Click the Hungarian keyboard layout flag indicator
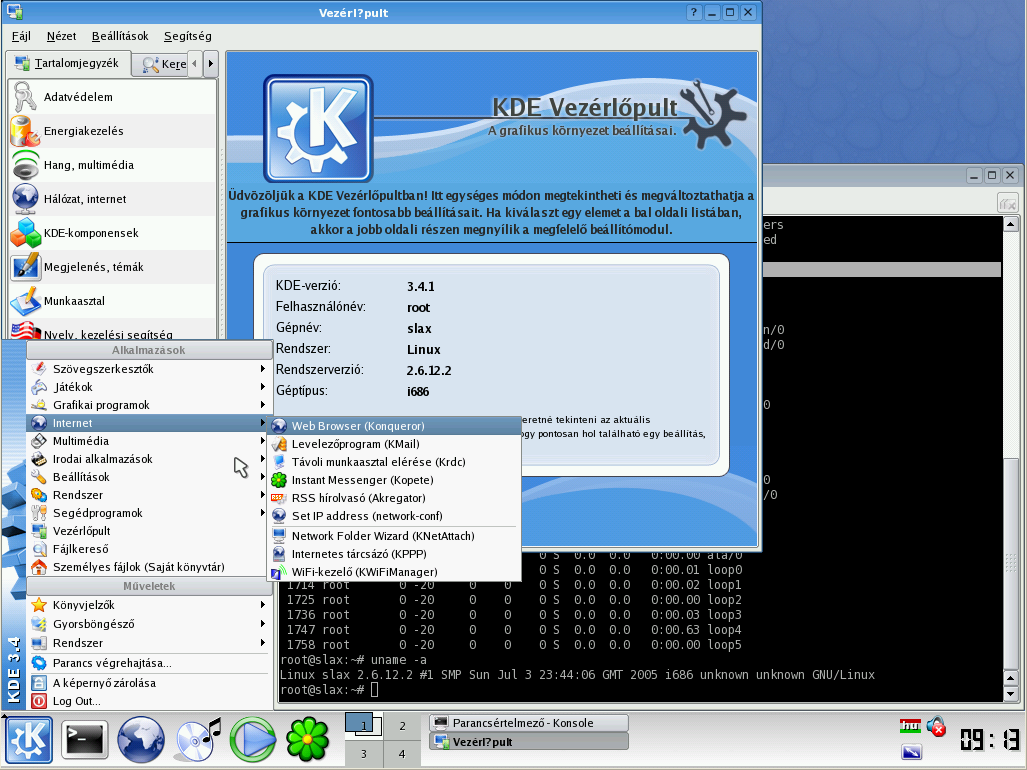The image size is (1027, 770). point(910,726)
